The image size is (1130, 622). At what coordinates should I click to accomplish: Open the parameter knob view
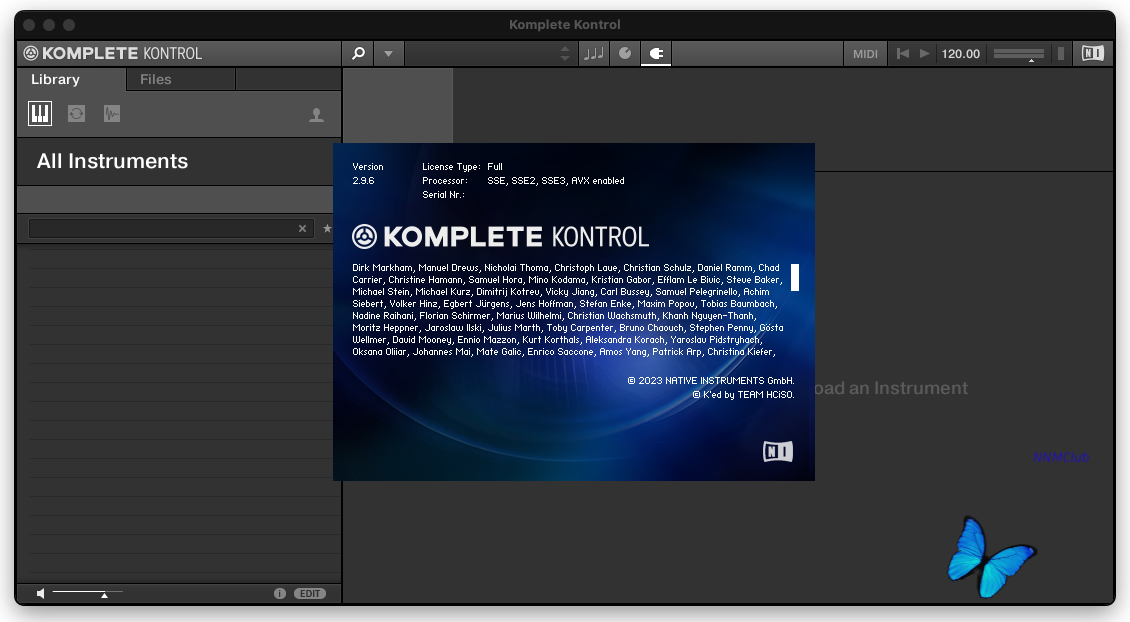pos(625,53)
